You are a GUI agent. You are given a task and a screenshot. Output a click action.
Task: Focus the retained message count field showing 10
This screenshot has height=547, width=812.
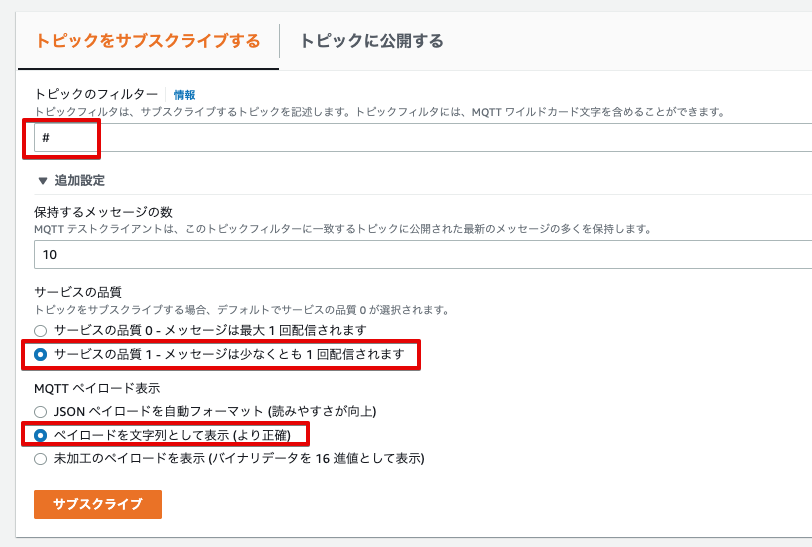pyautogui.click(x=423, y=255)
